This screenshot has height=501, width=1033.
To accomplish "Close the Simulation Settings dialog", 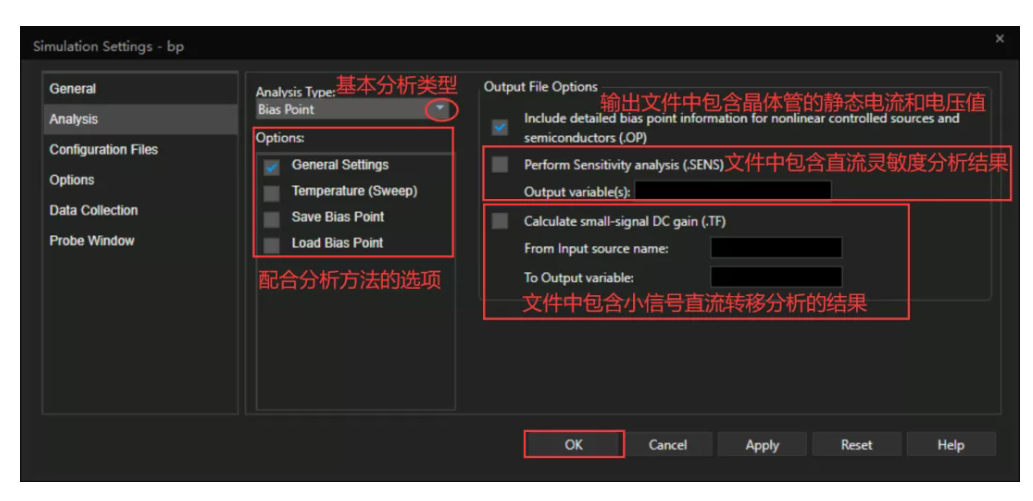I will [x=999, y=40].
